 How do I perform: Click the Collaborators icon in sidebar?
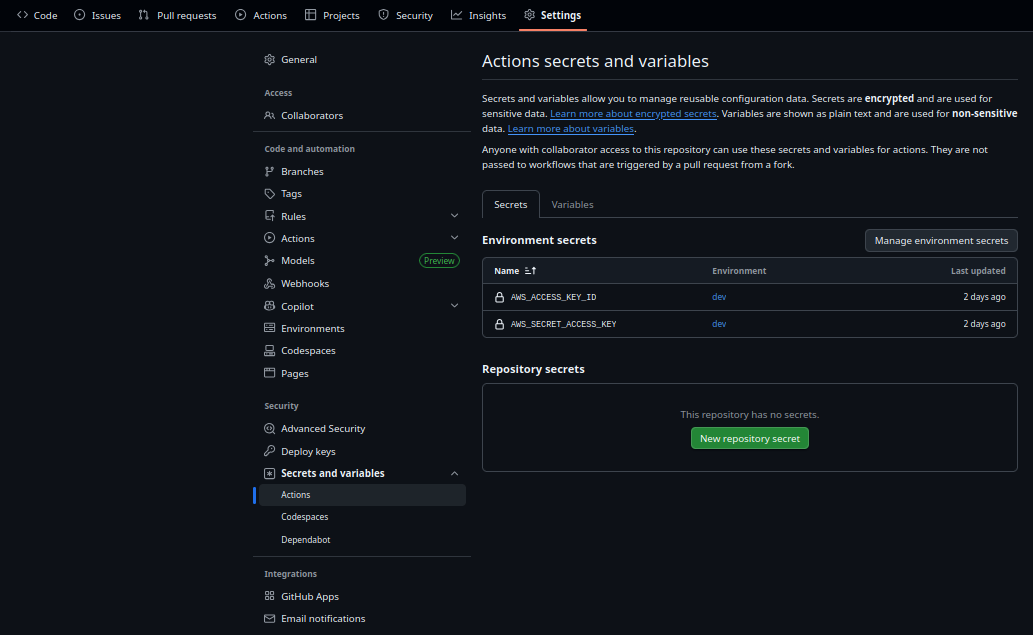(268, 115)
